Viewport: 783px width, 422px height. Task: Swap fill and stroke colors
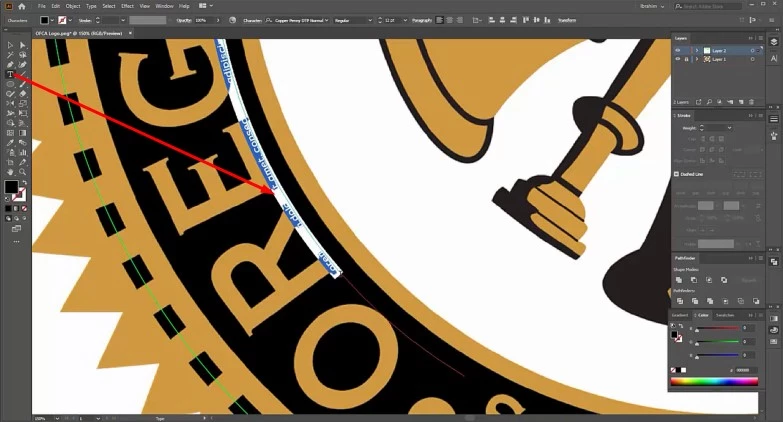pos(24,182)
